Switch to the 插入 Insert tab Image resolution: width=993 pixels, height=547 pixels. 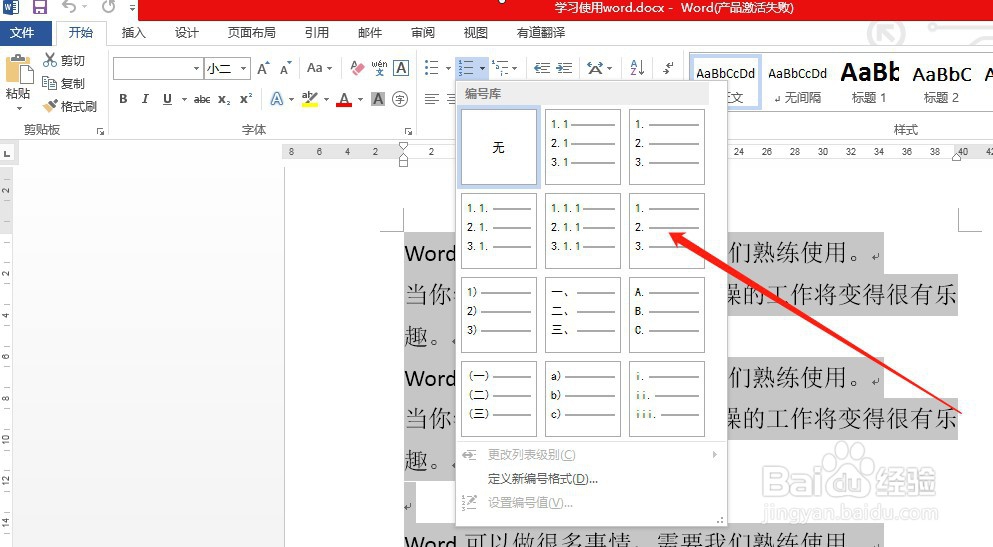tap(134, 32)
